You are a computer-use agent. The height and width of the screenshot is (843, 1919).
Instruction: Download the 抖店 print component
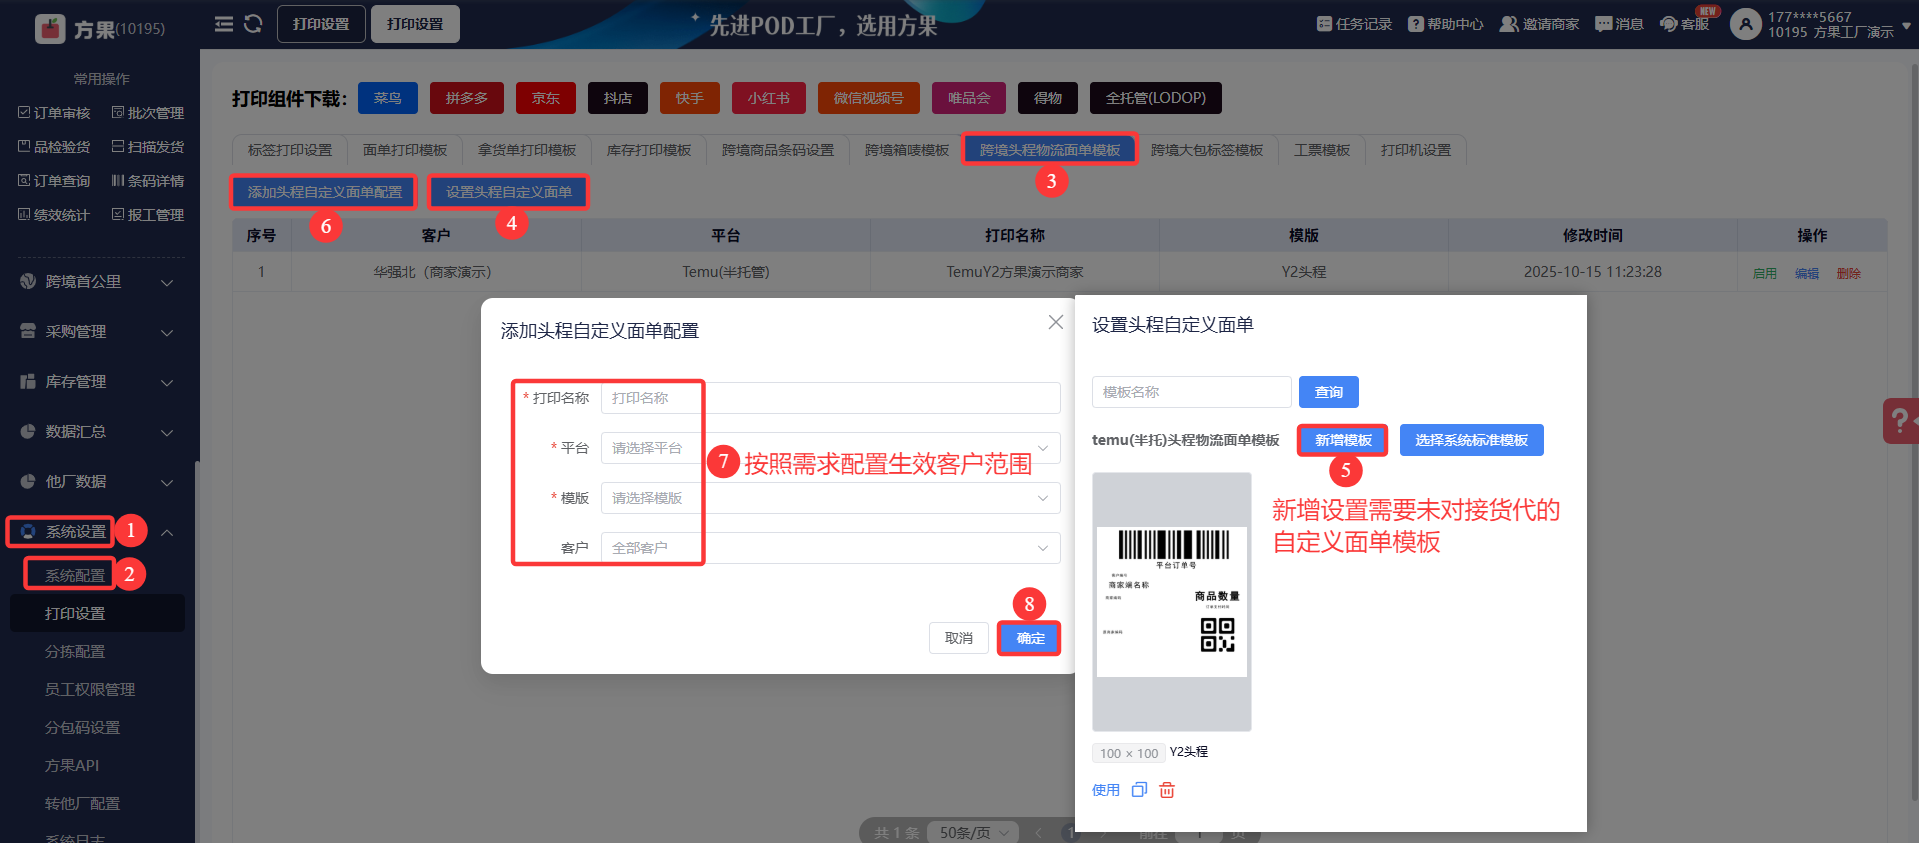pos(618,98)
